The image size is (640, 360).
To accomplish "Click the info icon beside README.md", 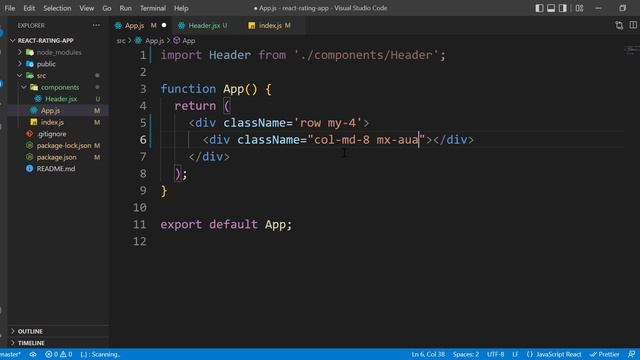I will [29, 169].
